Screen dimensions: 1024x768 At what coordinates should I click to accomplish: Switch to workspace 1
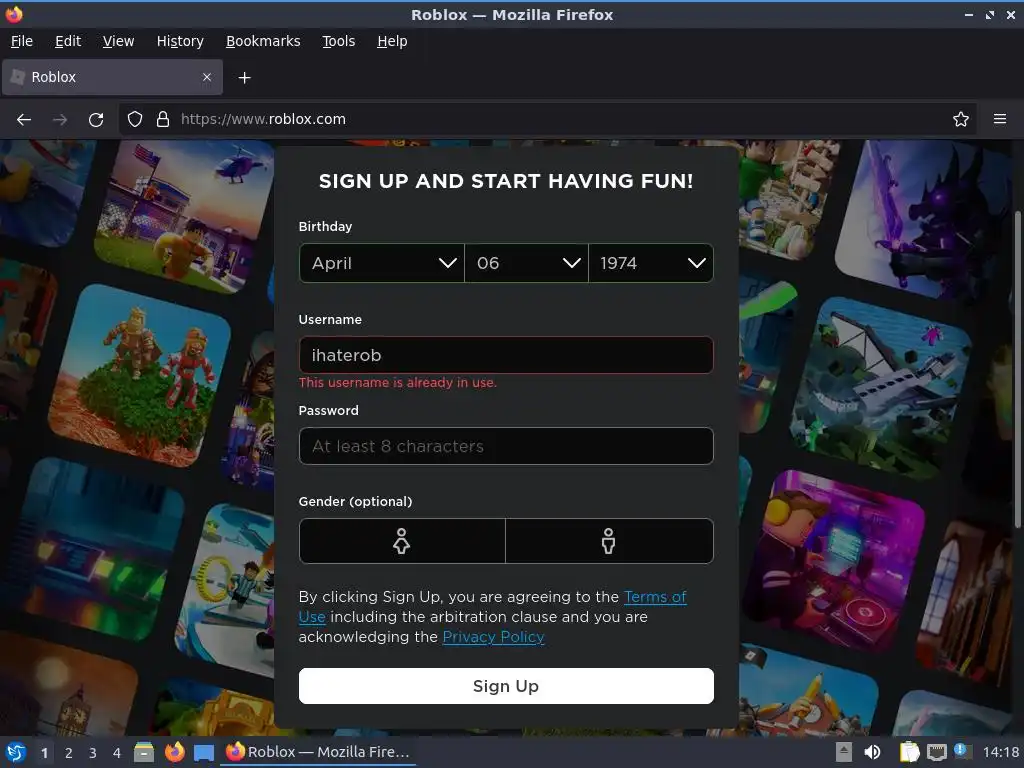tap(44, 753)
